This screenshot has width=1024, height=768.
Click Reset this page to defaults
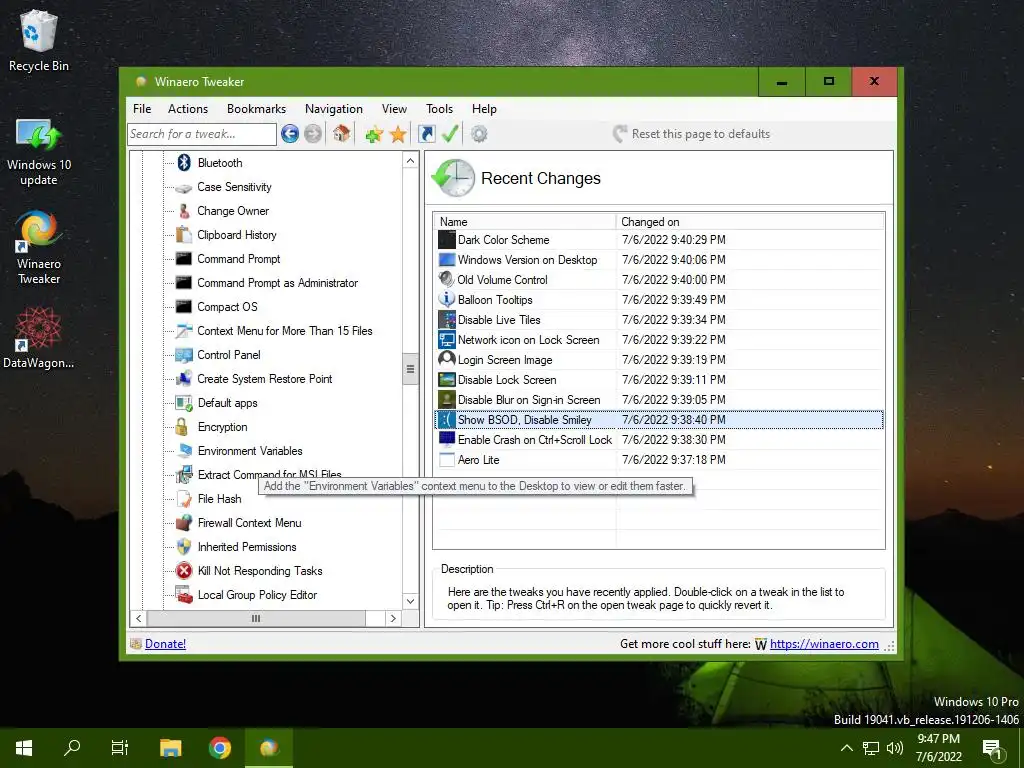[x=692, y=134]
